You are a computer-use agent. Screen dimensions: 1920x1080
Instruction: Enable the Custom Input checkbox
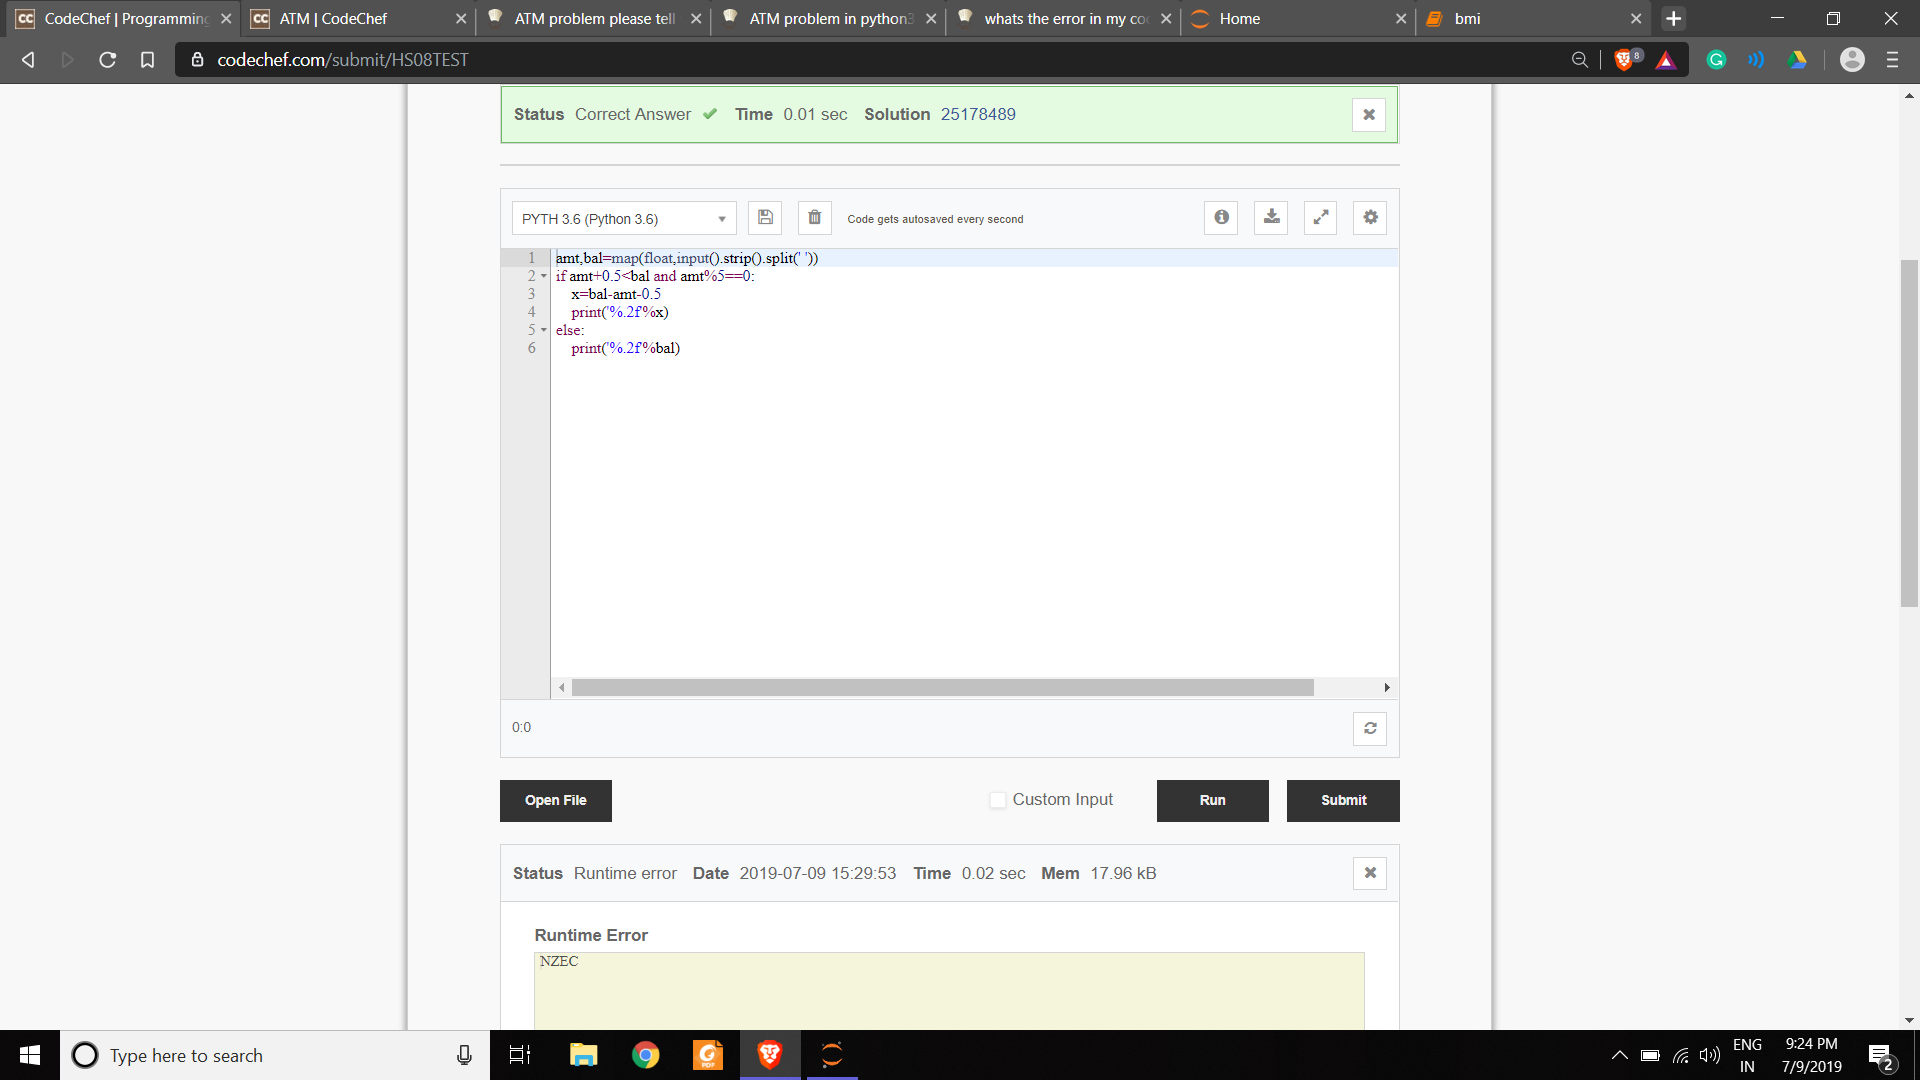click(x=997, y=800)
